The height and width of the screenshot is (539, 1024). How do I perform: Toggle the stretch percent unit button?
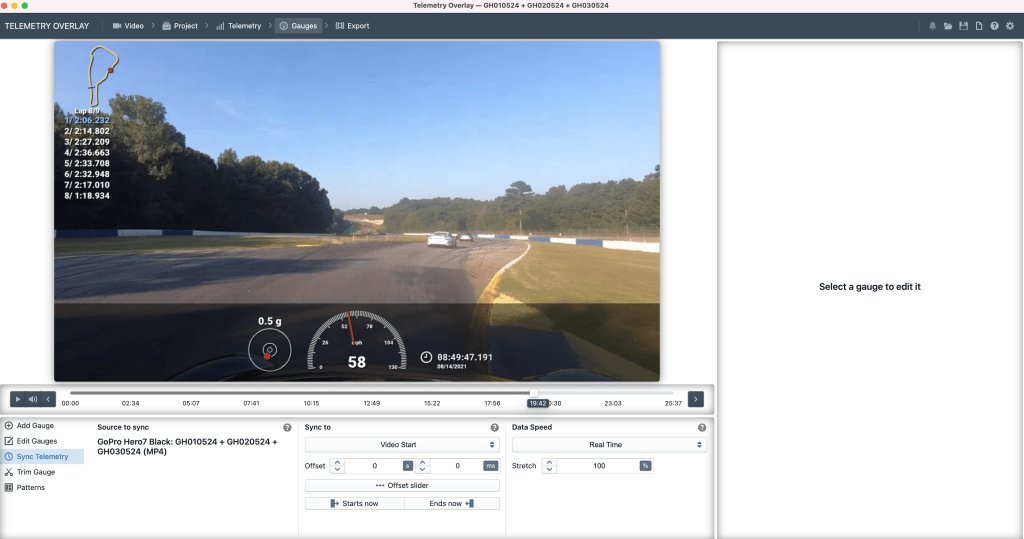point(646,466)
